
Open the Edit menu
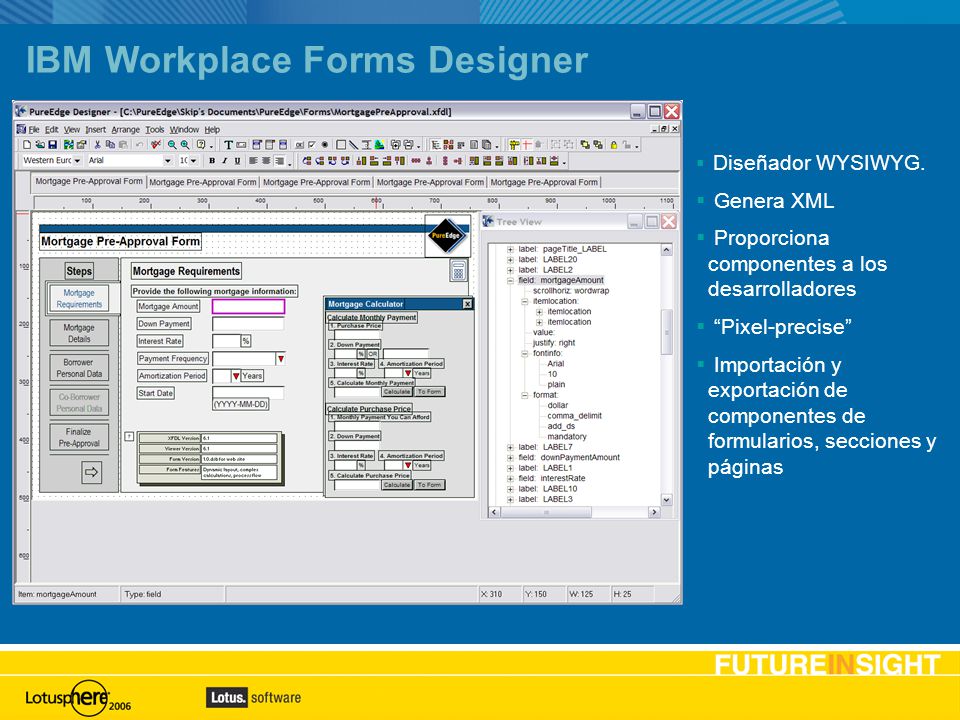pyautogui.click(x=51, y=129)
